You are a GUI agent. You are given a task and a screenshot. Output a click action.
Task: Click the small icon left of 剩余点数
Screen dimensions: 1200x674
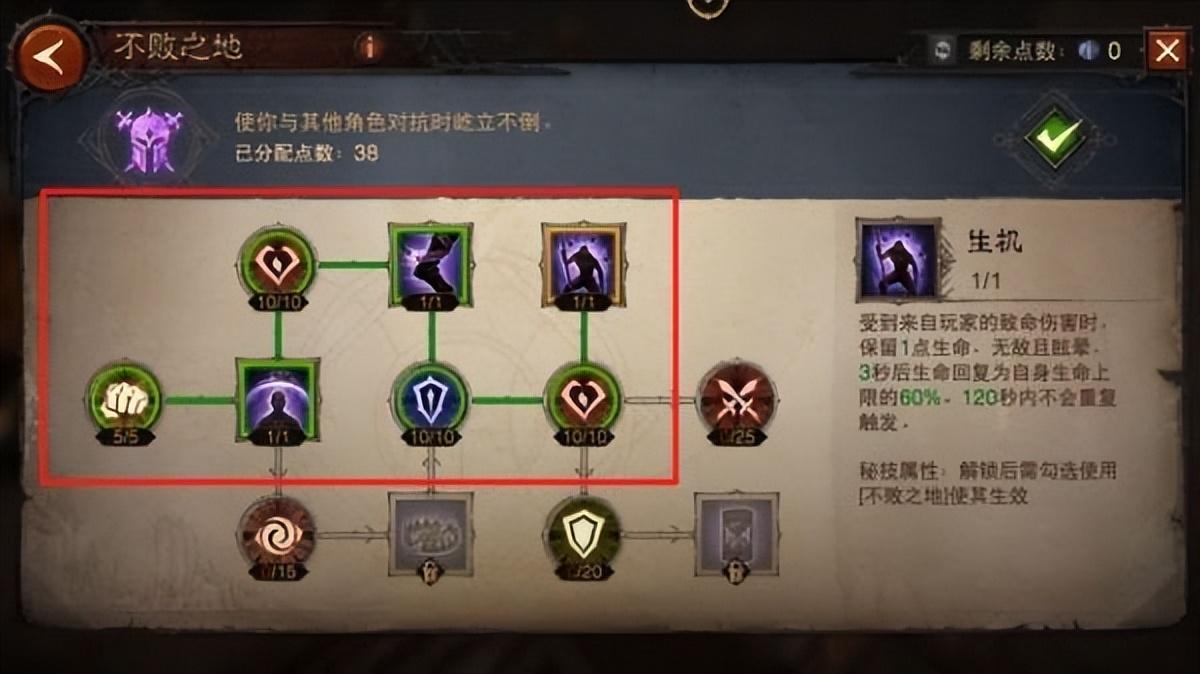[x=940, y=51]
